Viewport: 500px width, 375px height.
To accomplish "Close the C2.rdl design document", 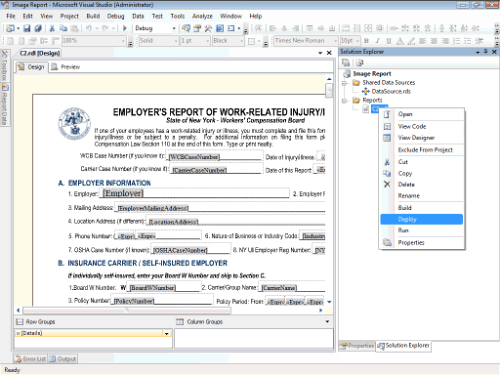I will tap(329, 53).
